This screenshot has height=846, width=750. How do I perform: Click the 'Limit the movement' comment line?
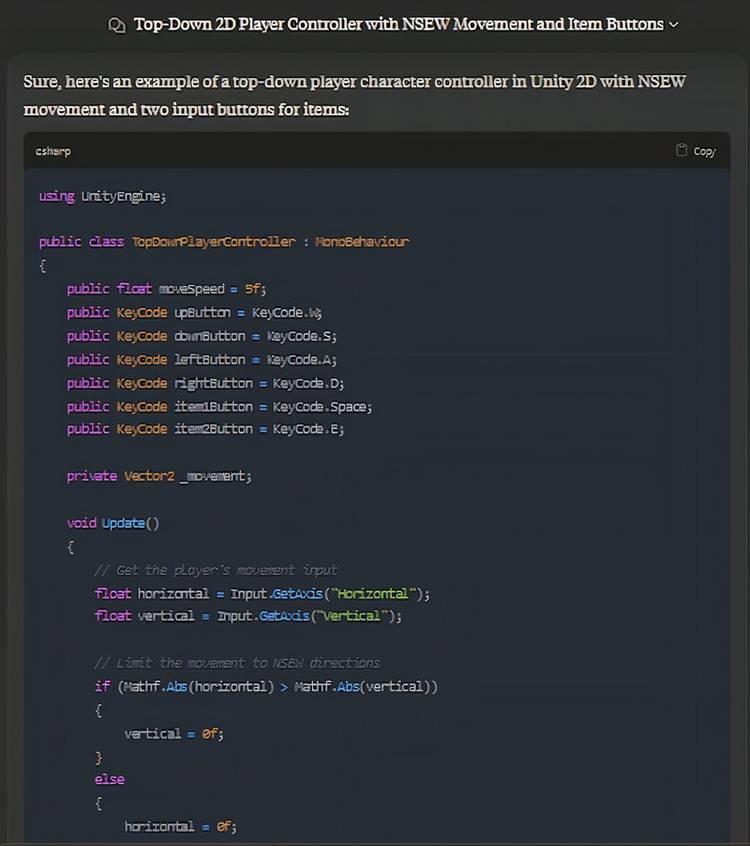[x=237, y=662]
